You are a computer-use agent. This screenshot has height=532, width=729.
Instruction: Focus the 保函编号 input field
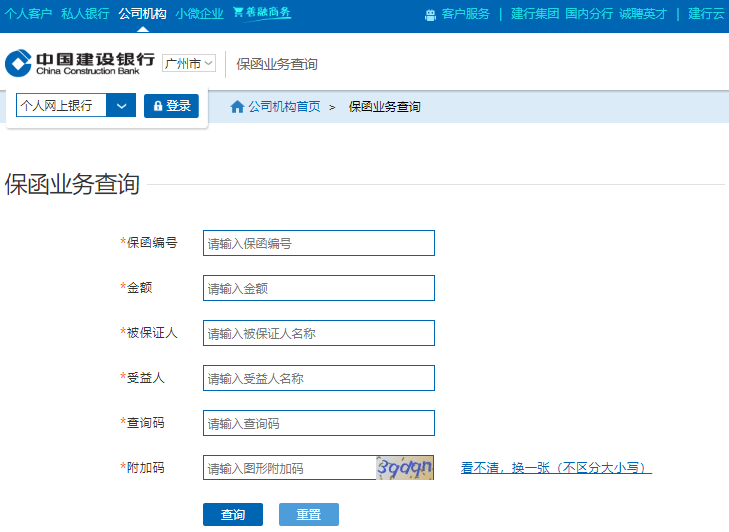[318, 243]
